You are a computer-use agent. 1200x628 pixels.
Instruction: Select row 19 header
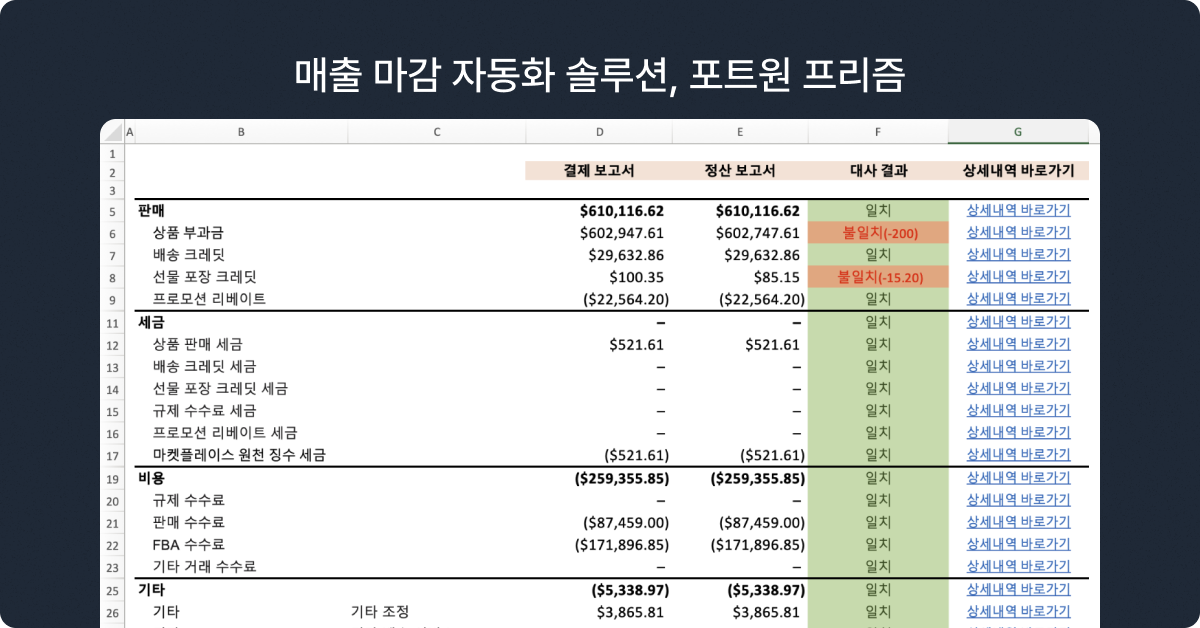click(112, 478)
